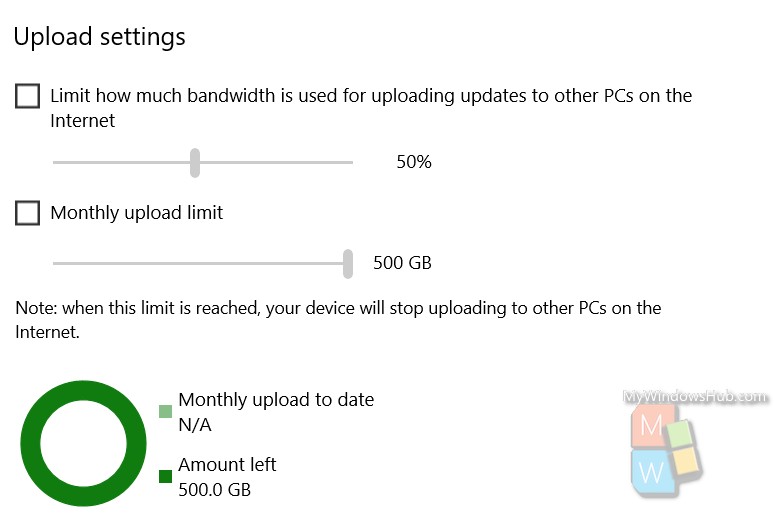775x530 pixels.
Task: Check the Monthly upload limit box
Action: [x=27, y=213]
